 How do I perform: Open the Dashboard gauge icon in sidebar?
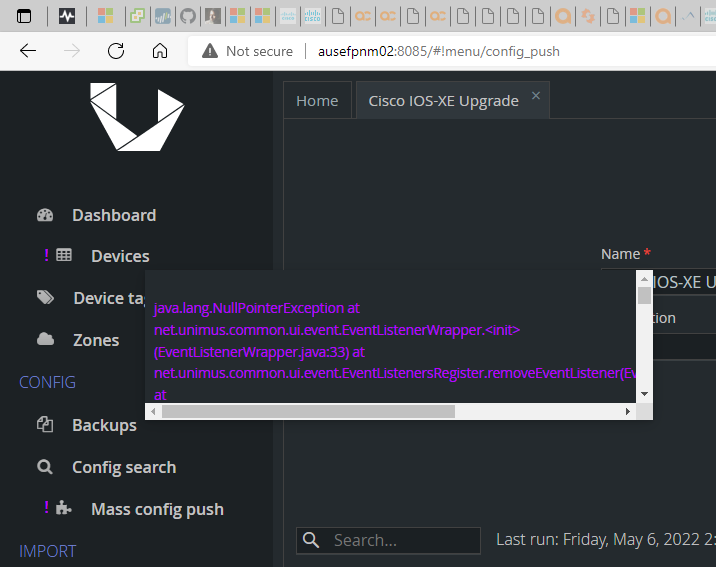[x=45, y=215]
